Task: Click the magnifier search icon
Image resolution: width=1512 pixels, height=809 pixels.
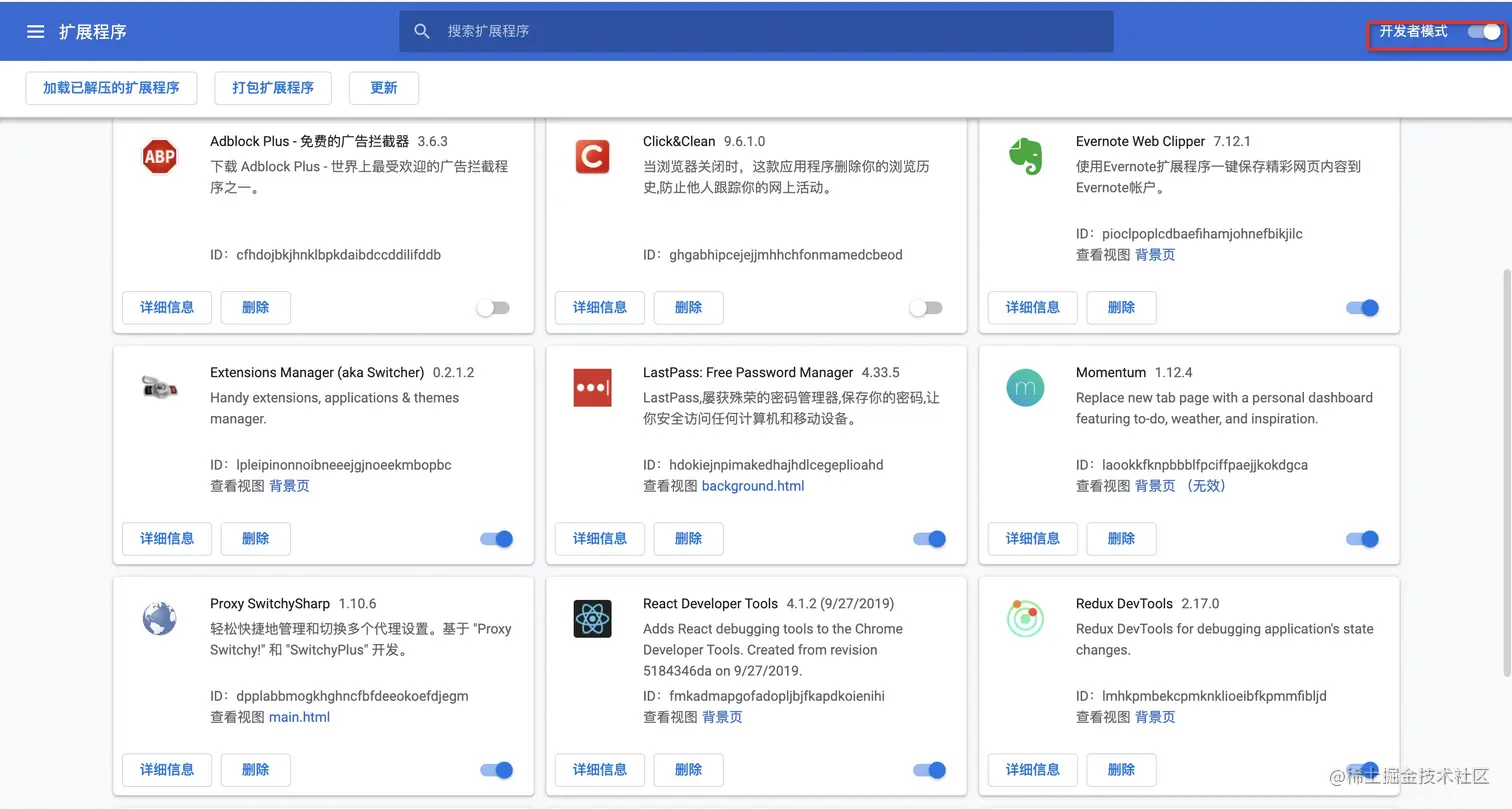Action: coord(422,32)
